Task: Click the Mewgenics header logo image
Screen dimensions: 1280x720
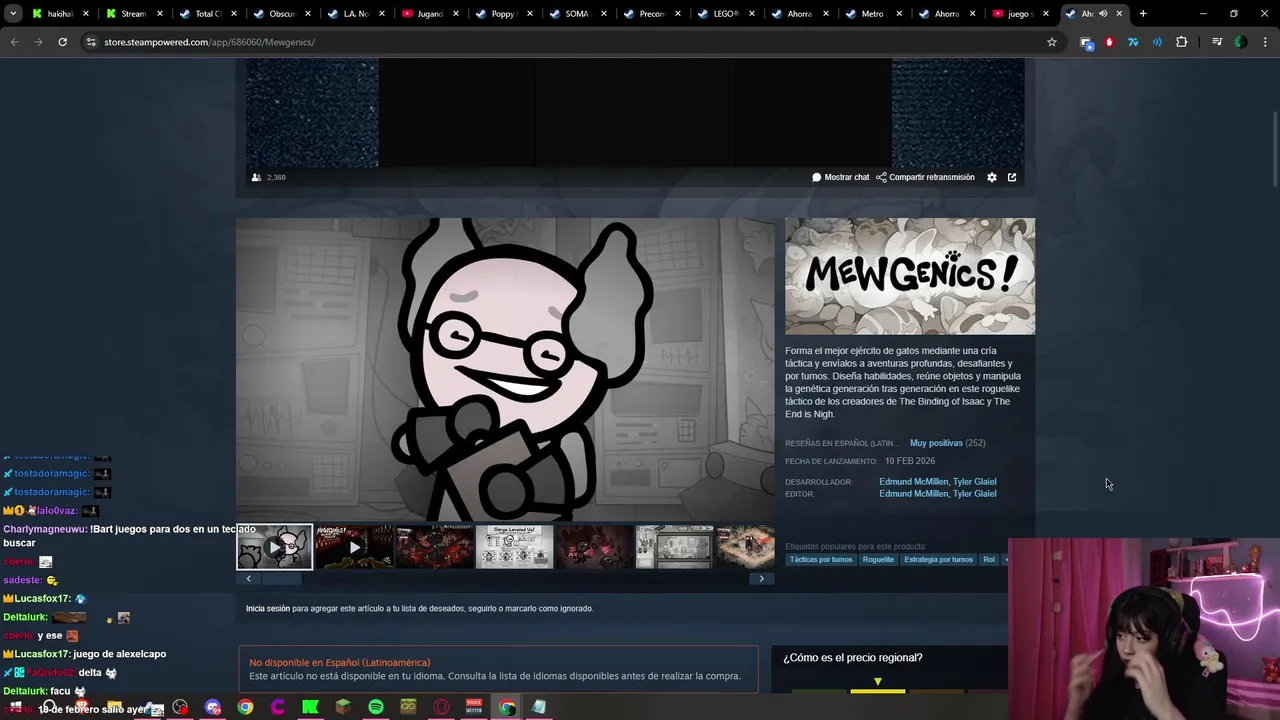Action: point(910,276)
